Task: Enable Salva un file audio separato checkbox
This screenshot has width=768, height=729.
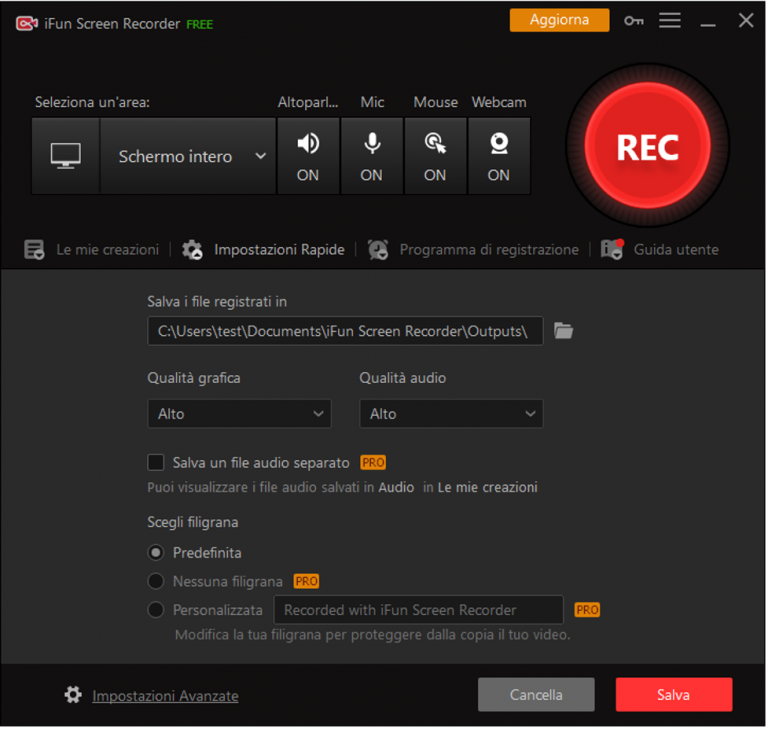Action: pyautogui.click(x=156, y=462)
